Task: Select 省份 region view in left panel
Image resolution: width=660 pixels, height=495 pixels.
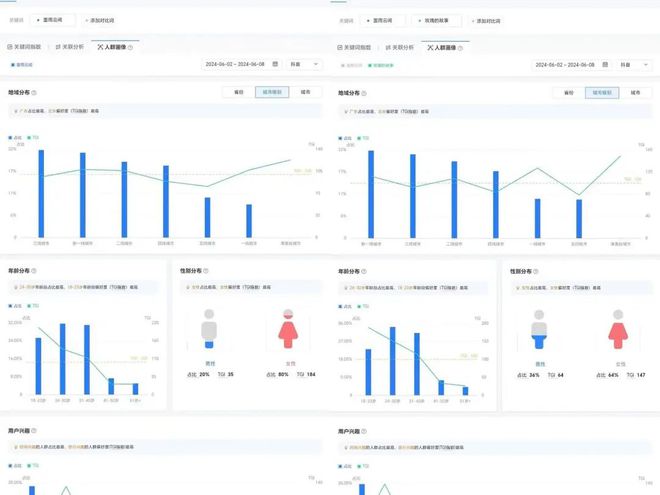Action: 239,92
